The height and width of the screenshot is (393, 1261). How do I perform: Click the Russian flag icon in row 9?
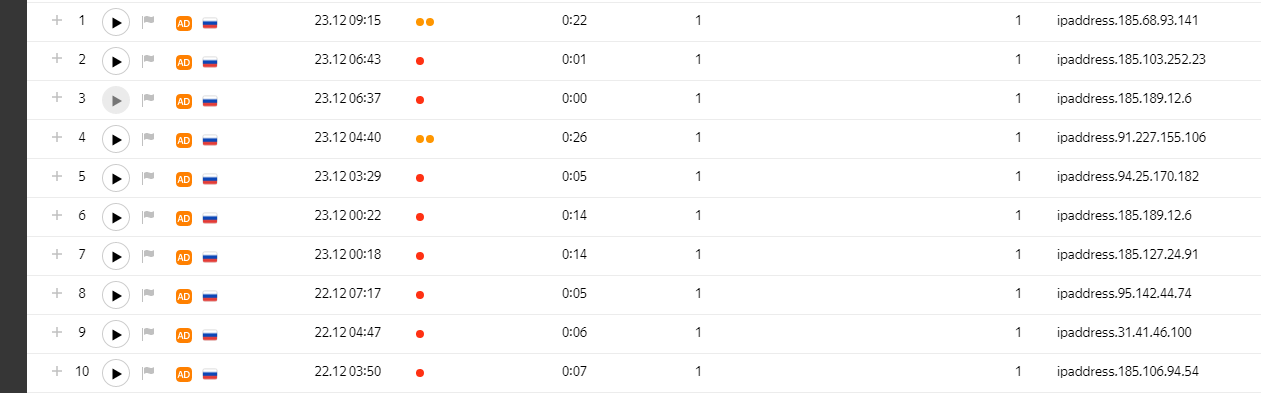coord(210,335)
